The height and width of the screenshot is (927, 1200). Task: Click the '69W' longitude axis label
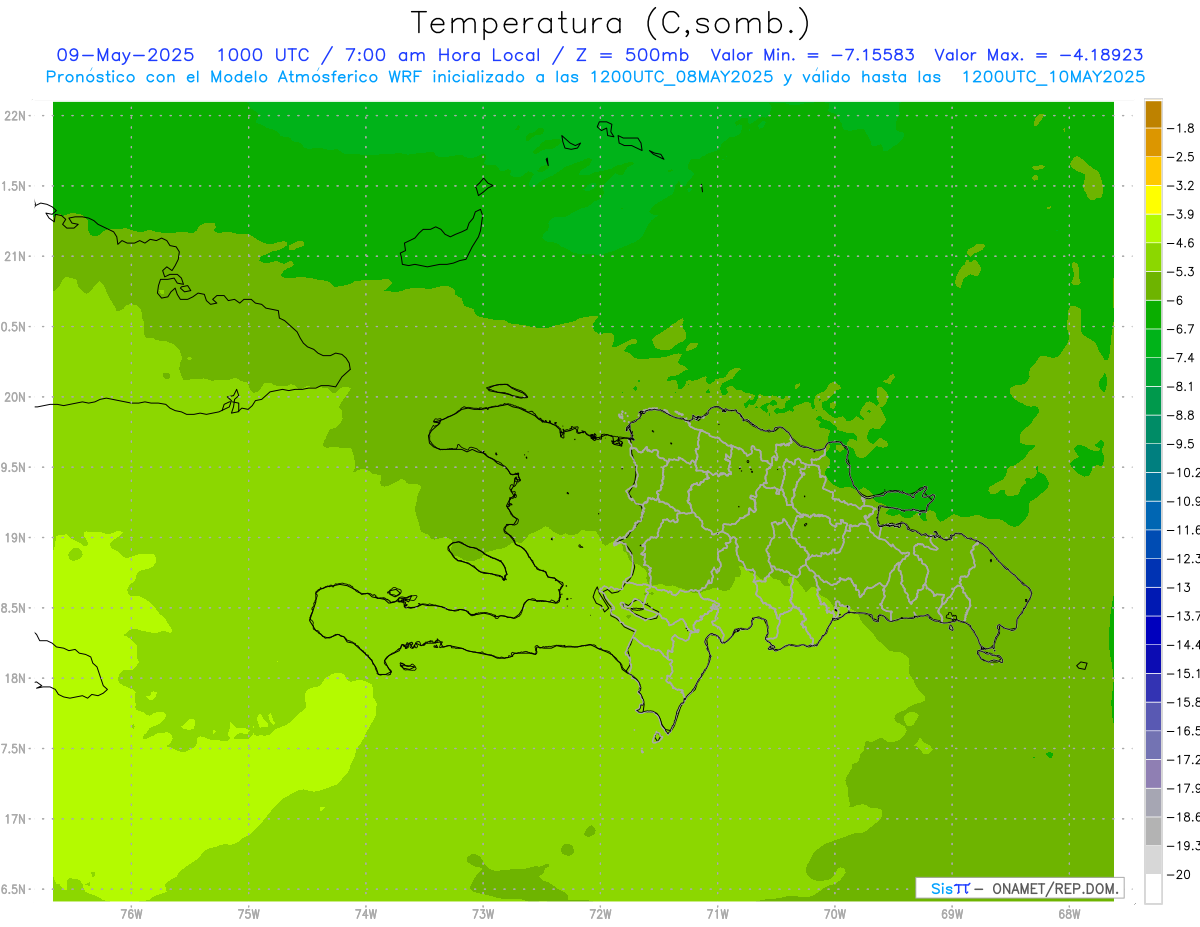[x=951, y=913]
